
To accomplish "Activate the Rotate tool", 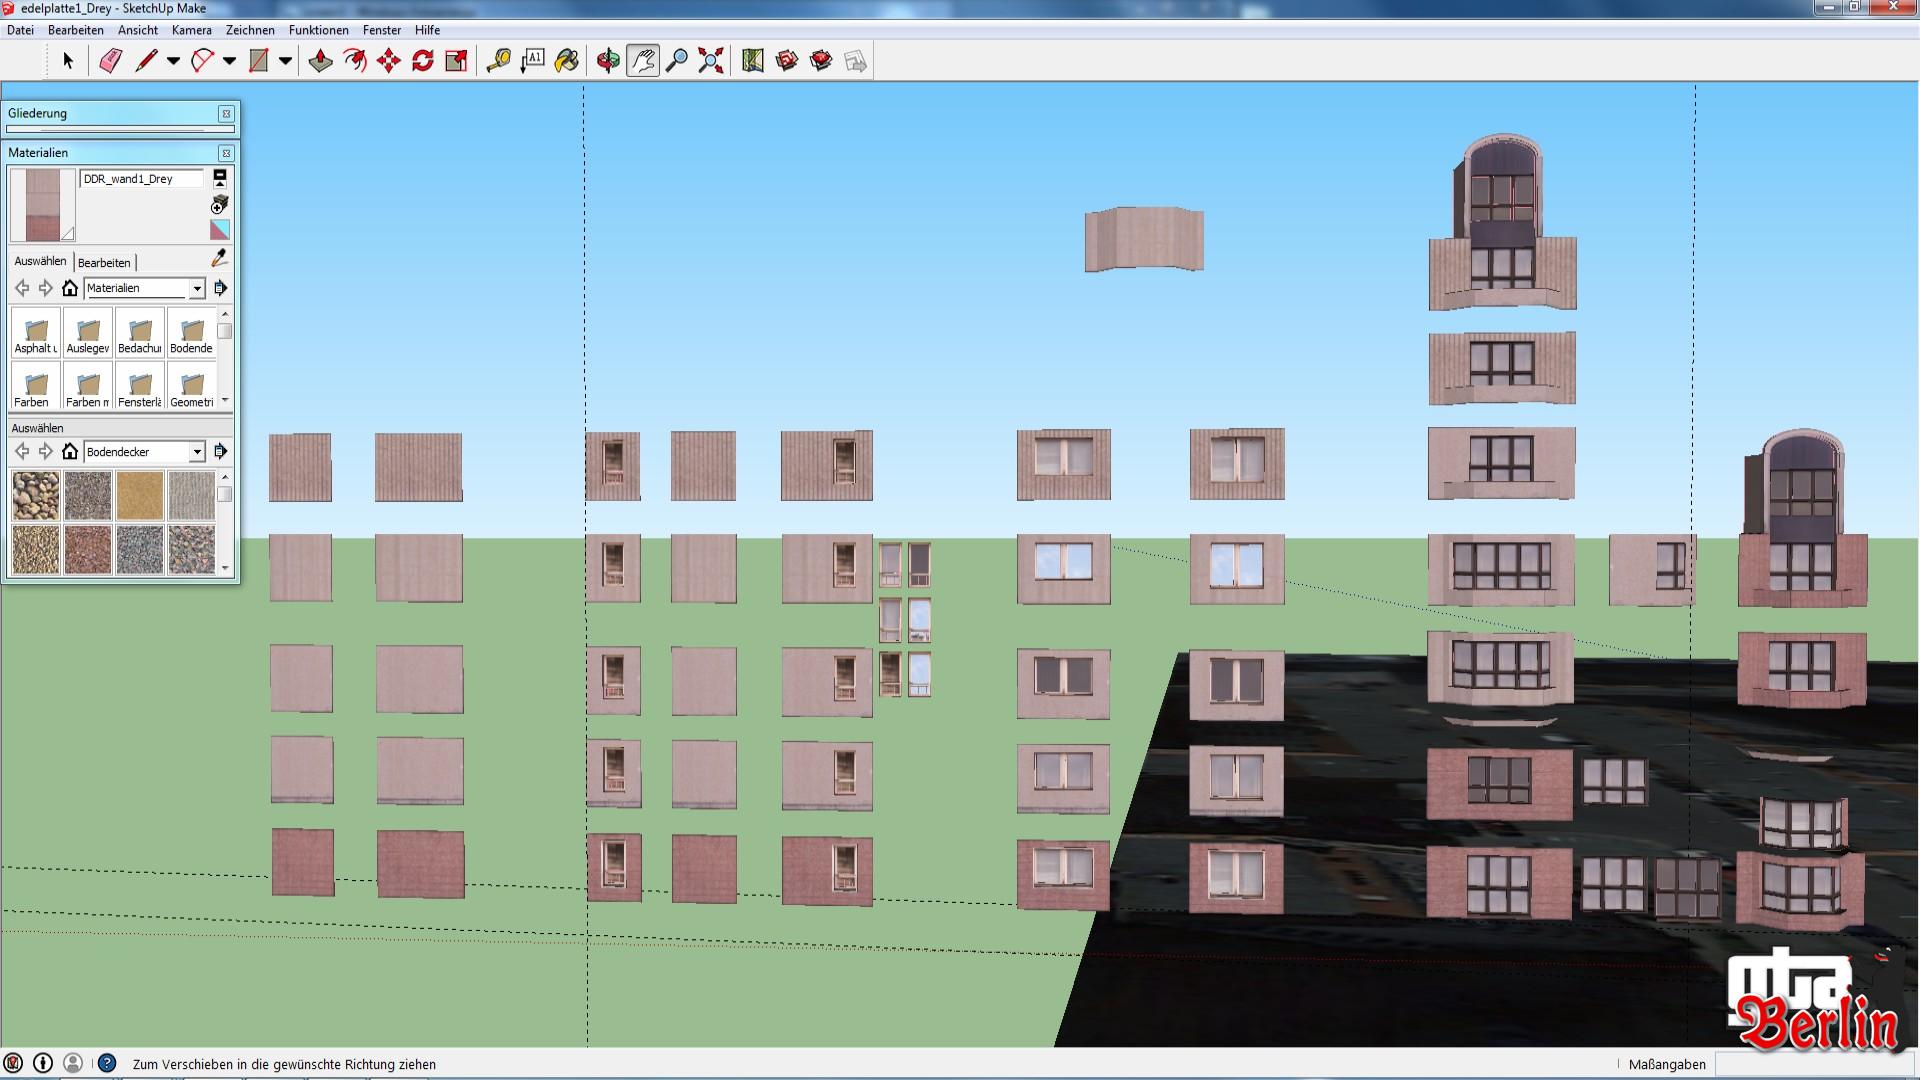I will tap(422, 61).
